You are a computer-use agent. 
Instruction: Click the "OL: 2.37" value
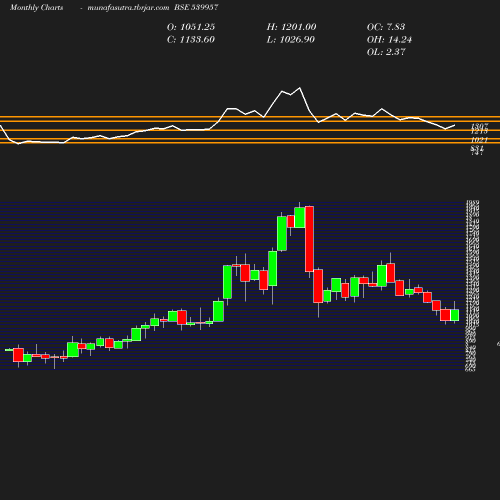tap(386, 52)
